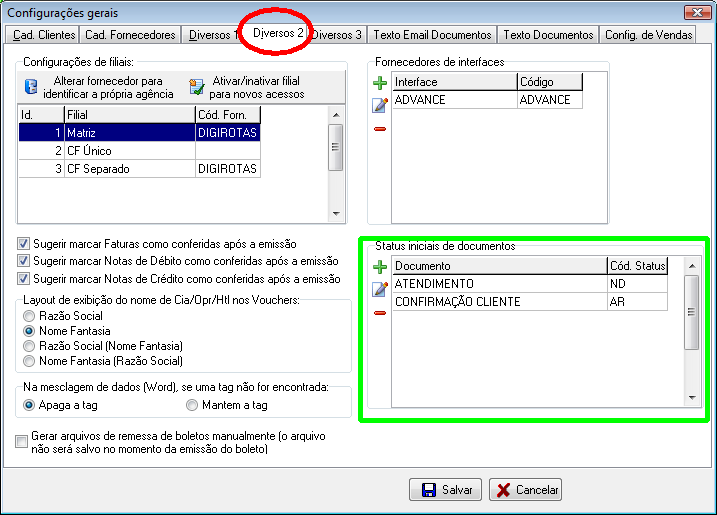Select the Matriz filial row

[139, 133]
